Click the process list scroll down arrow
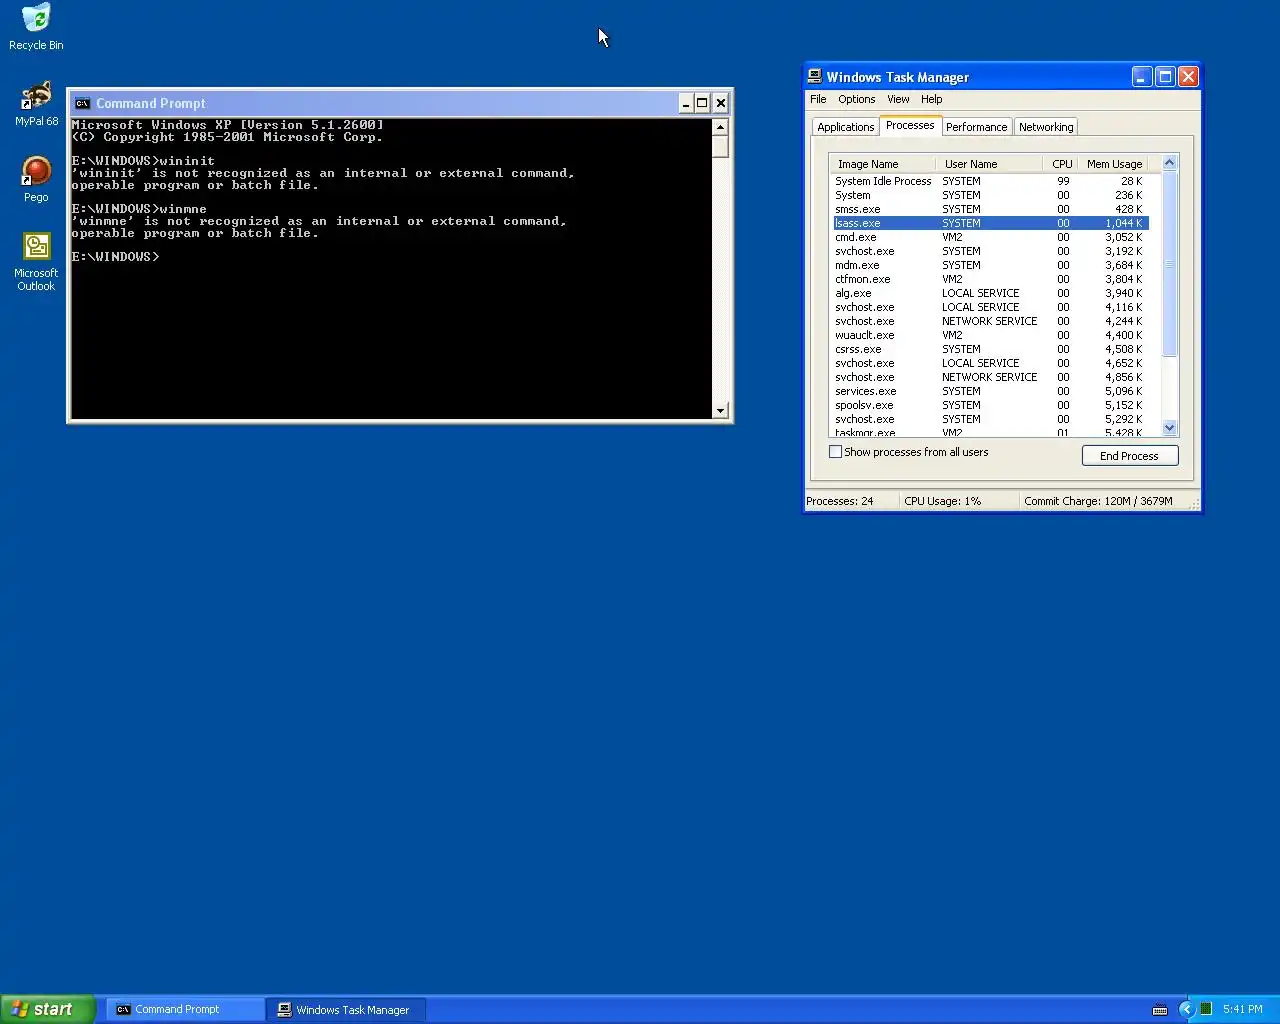 [1170, 428]
